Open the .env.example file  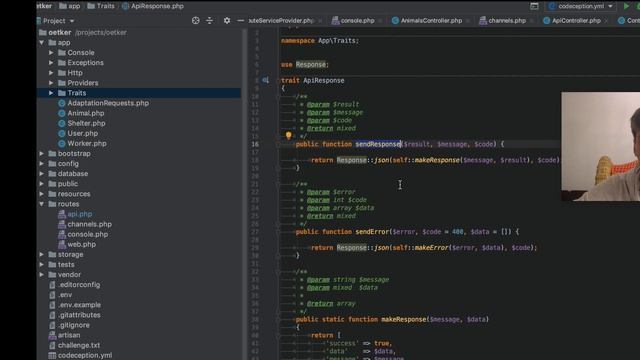click(x=75, y=305)
